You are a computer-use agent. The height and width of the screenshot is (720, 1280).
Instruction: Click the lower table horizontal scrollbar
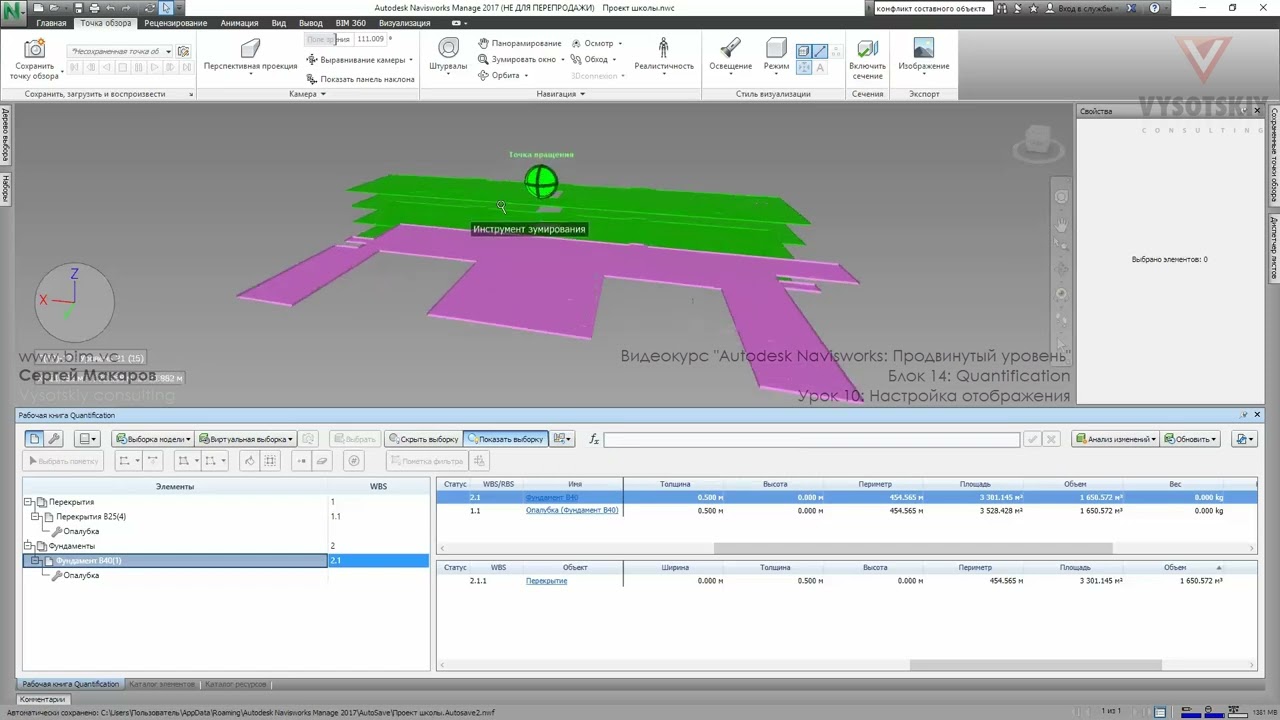pyautogui.click(x=1035, y=665)
